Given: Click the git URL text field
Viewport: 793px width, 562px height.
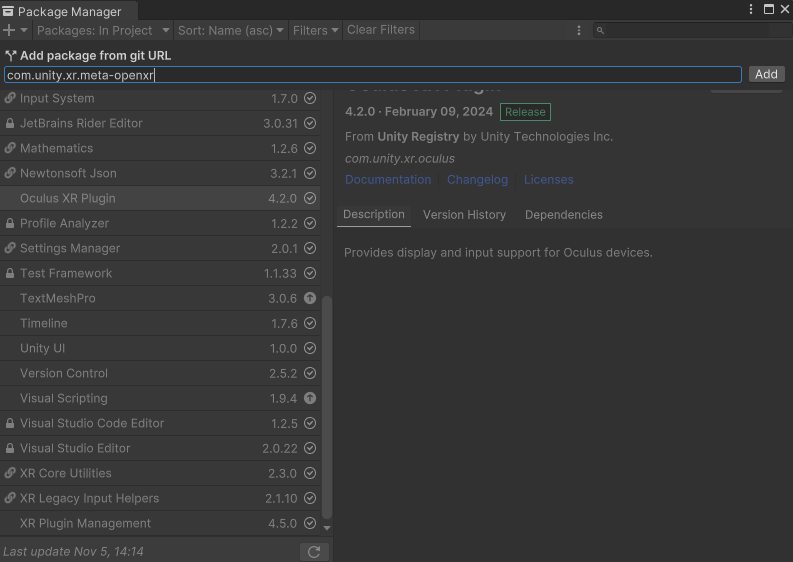Looking at the screenshot, I should click(373, 75).
